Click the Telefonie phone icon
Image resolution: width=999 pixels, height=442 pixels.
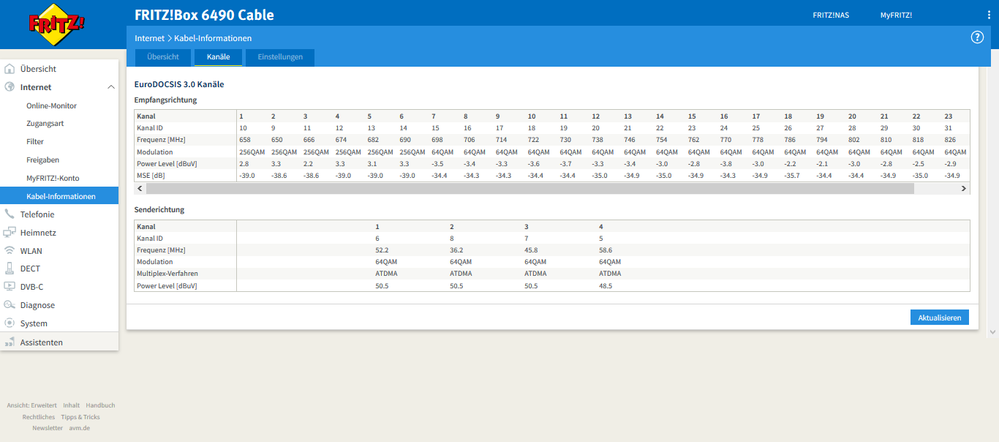pyautogui.click(x=10, y=215)
